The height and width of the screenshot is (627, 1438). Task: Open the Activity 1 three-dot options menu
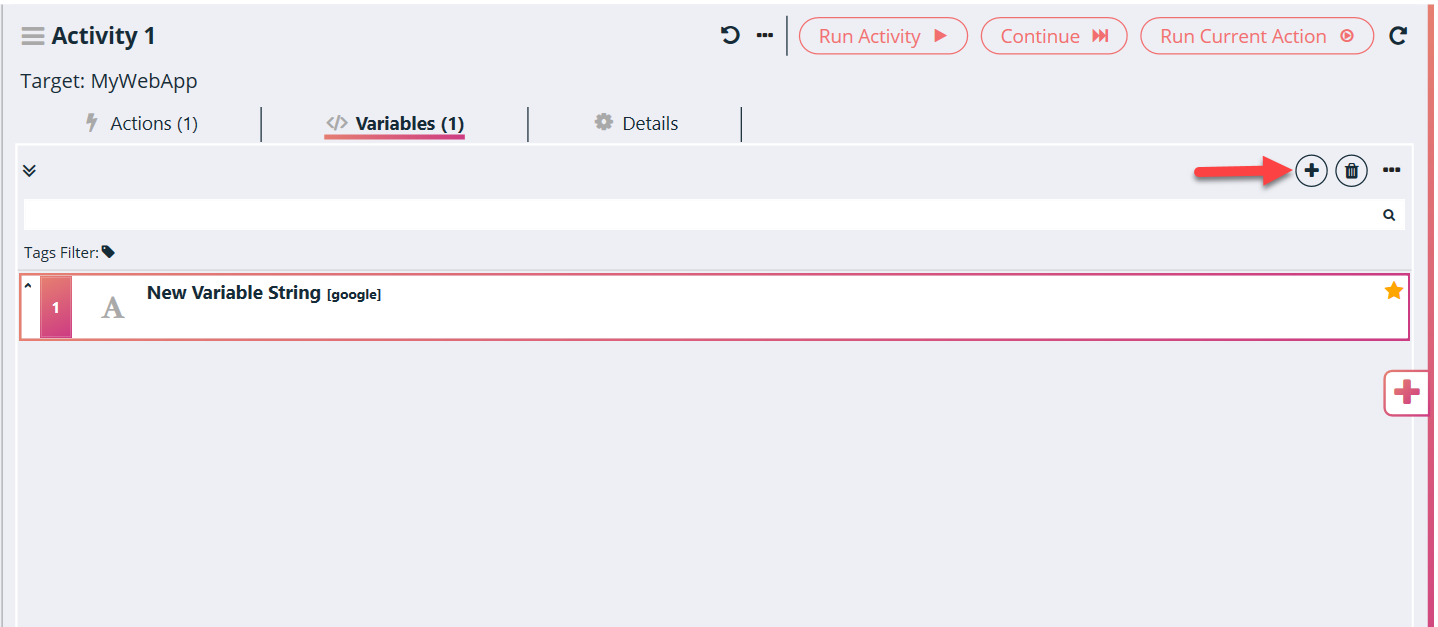764,36
